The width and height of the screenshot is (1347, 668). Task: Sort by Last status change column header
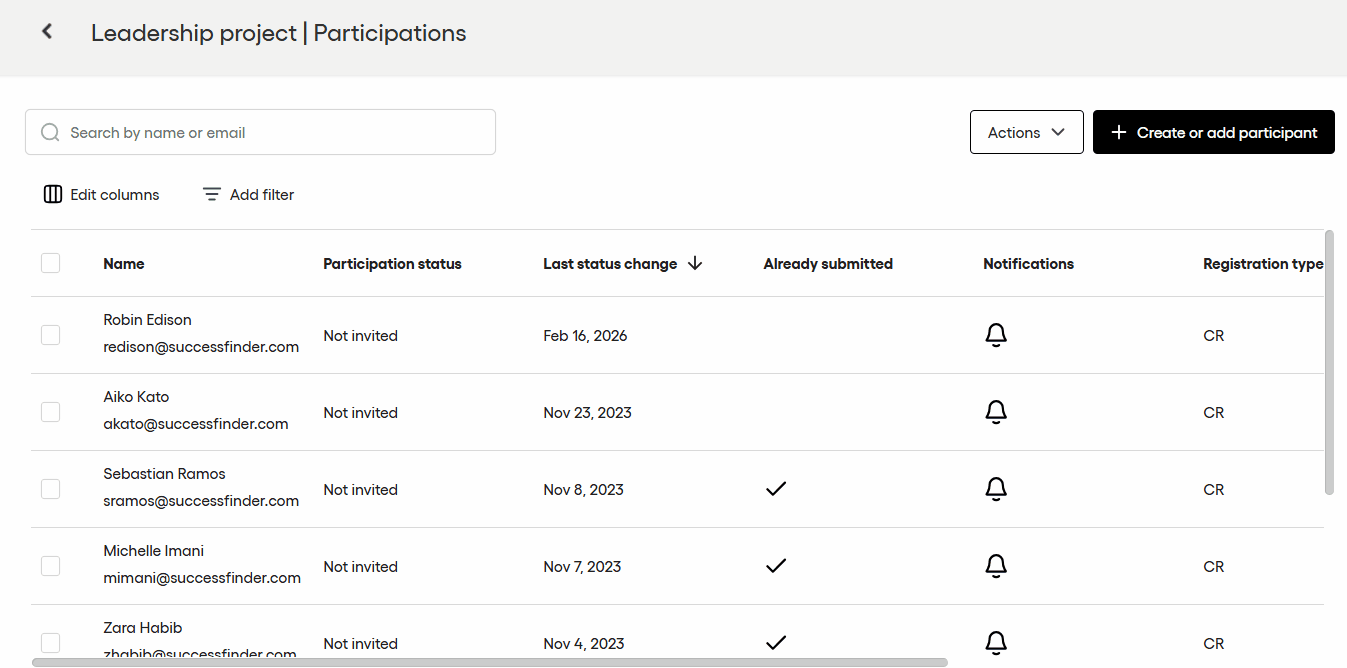610,264
